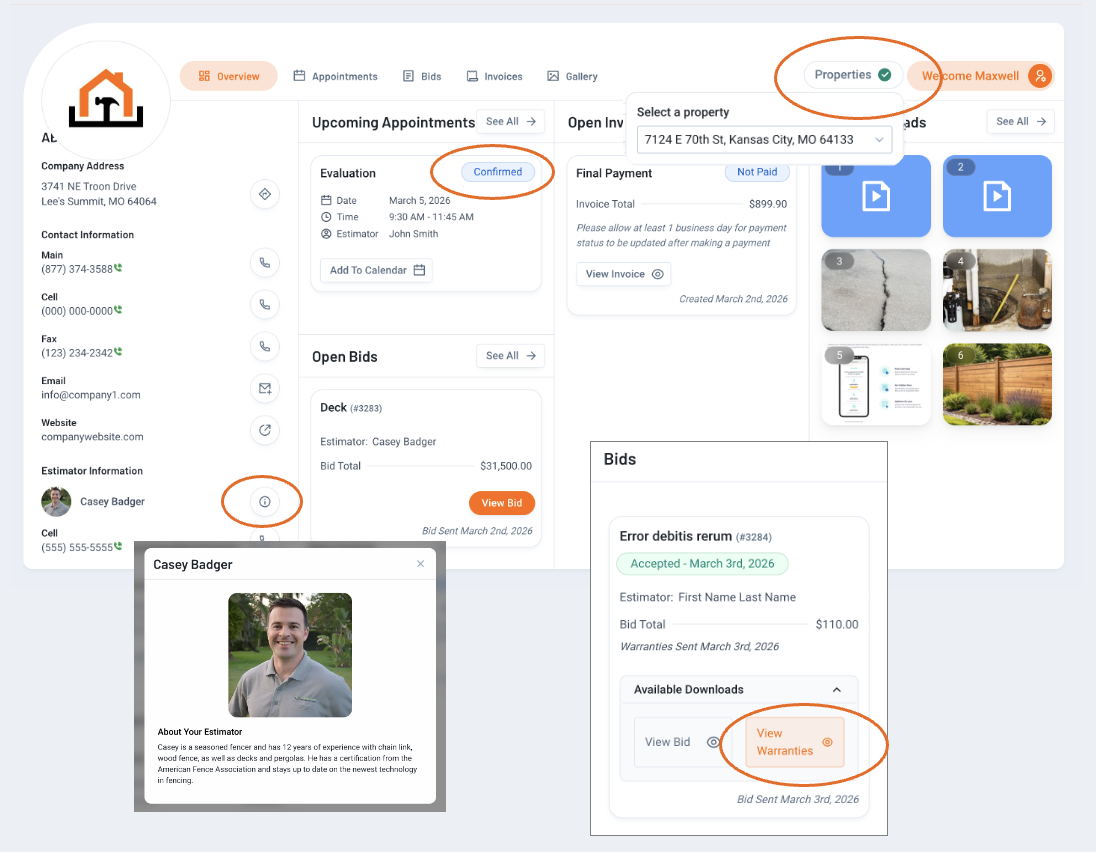This screenshot has height=852, width=1096.
Task: Click the Accepted - March 3rd, 2026 badge
Action: coord(702,564)
